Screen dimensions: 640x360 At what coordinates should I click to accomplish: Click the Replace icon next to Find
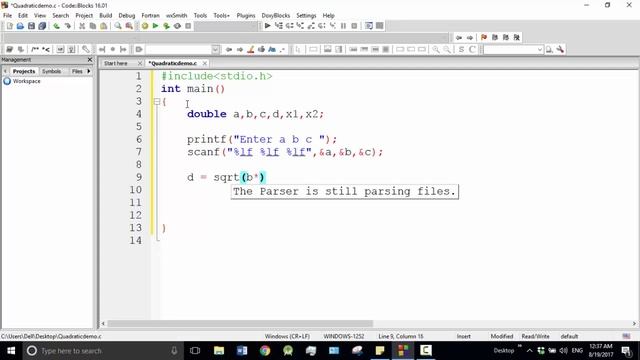[x=129, y=26]
